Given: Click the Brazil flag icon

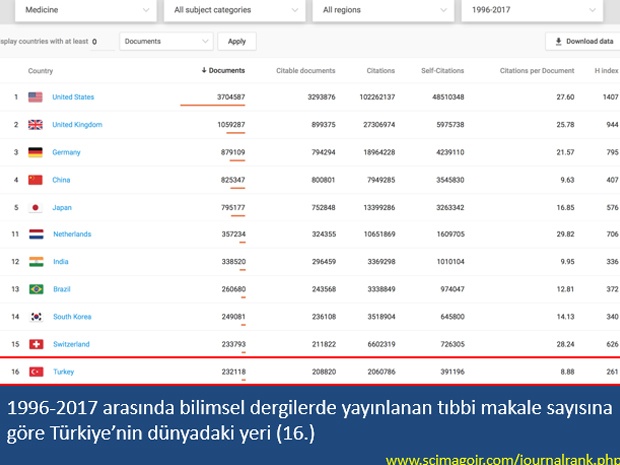Looking at the screenshot, I should click(x=35, y=289).
